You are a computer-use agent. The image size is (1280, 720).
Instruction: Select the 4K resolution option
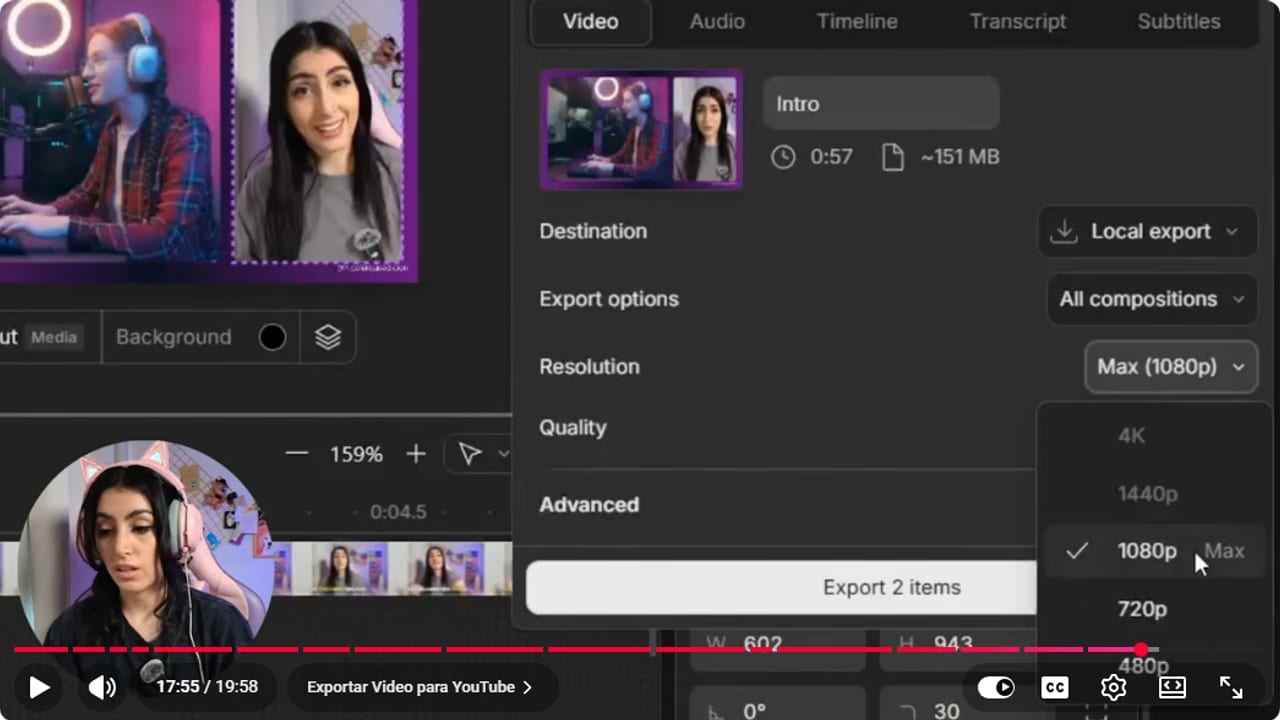(1131, 435)
